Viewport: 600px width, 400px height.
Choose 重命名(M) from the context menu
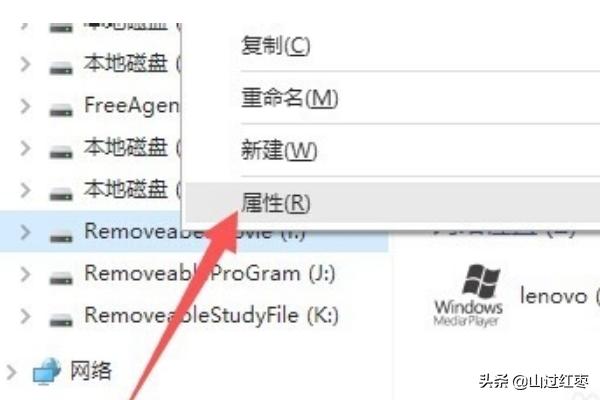[x=289, y=98]
